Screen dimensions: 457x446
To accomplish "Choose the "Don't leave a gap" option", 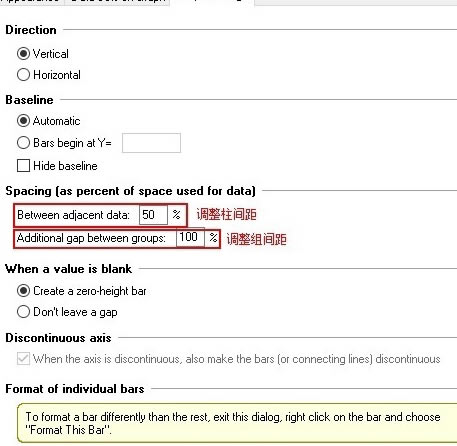I will point(23,312).
